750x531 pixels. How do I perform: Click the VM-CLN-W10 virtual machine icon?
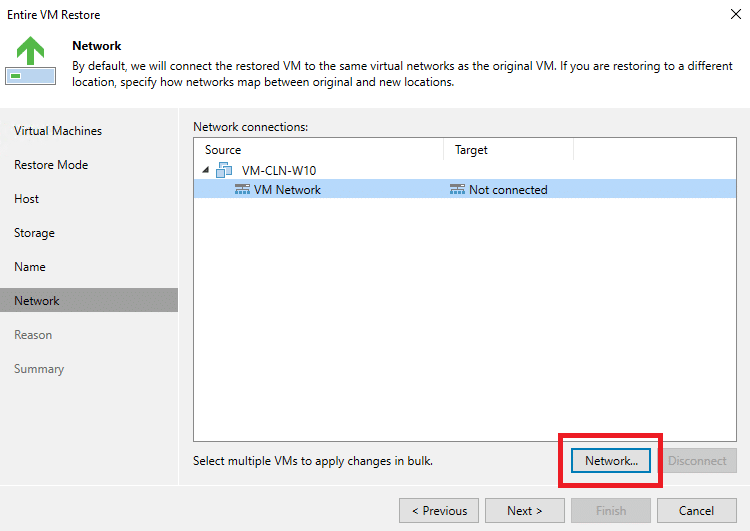pyautogui.click(x=224, y=170)
